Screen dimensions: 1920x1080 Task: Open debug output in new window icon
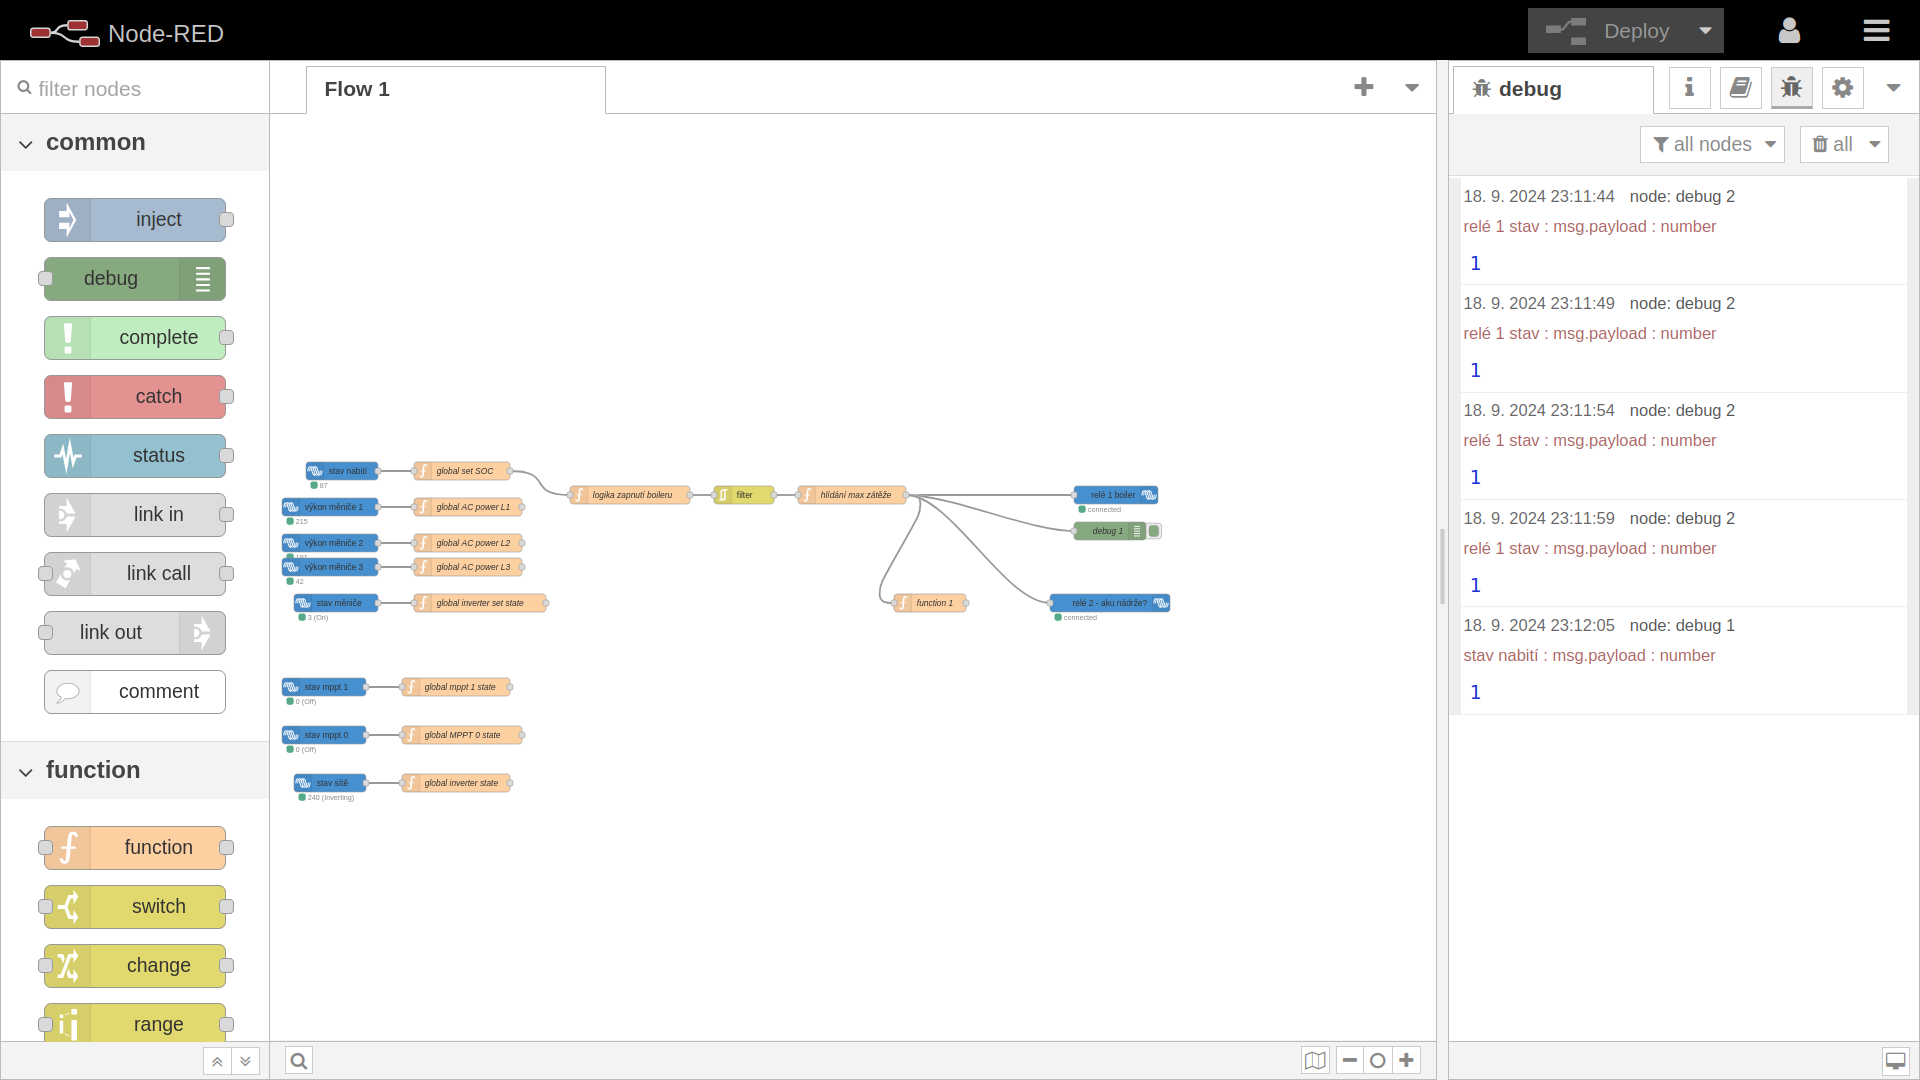[1895, 1060]
